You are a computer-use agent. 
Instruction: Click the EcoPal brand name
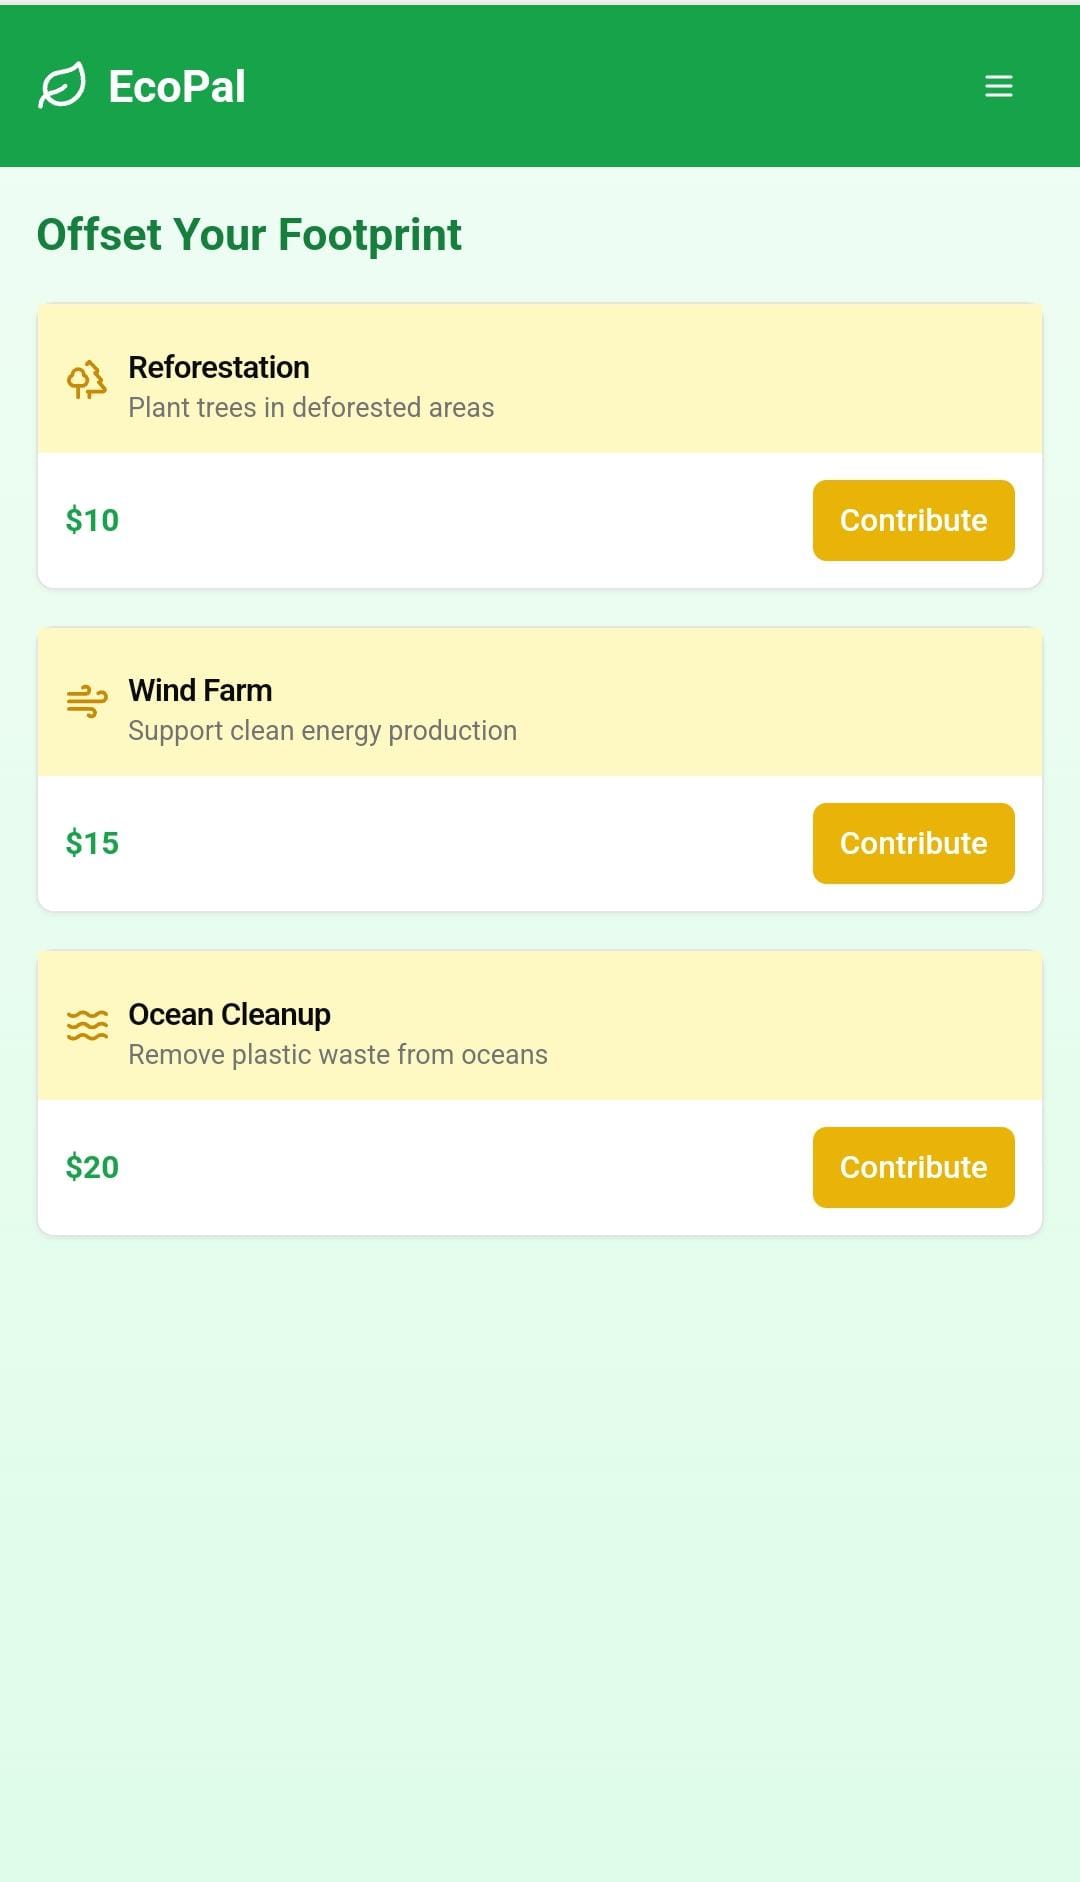(x=177, y=87)
